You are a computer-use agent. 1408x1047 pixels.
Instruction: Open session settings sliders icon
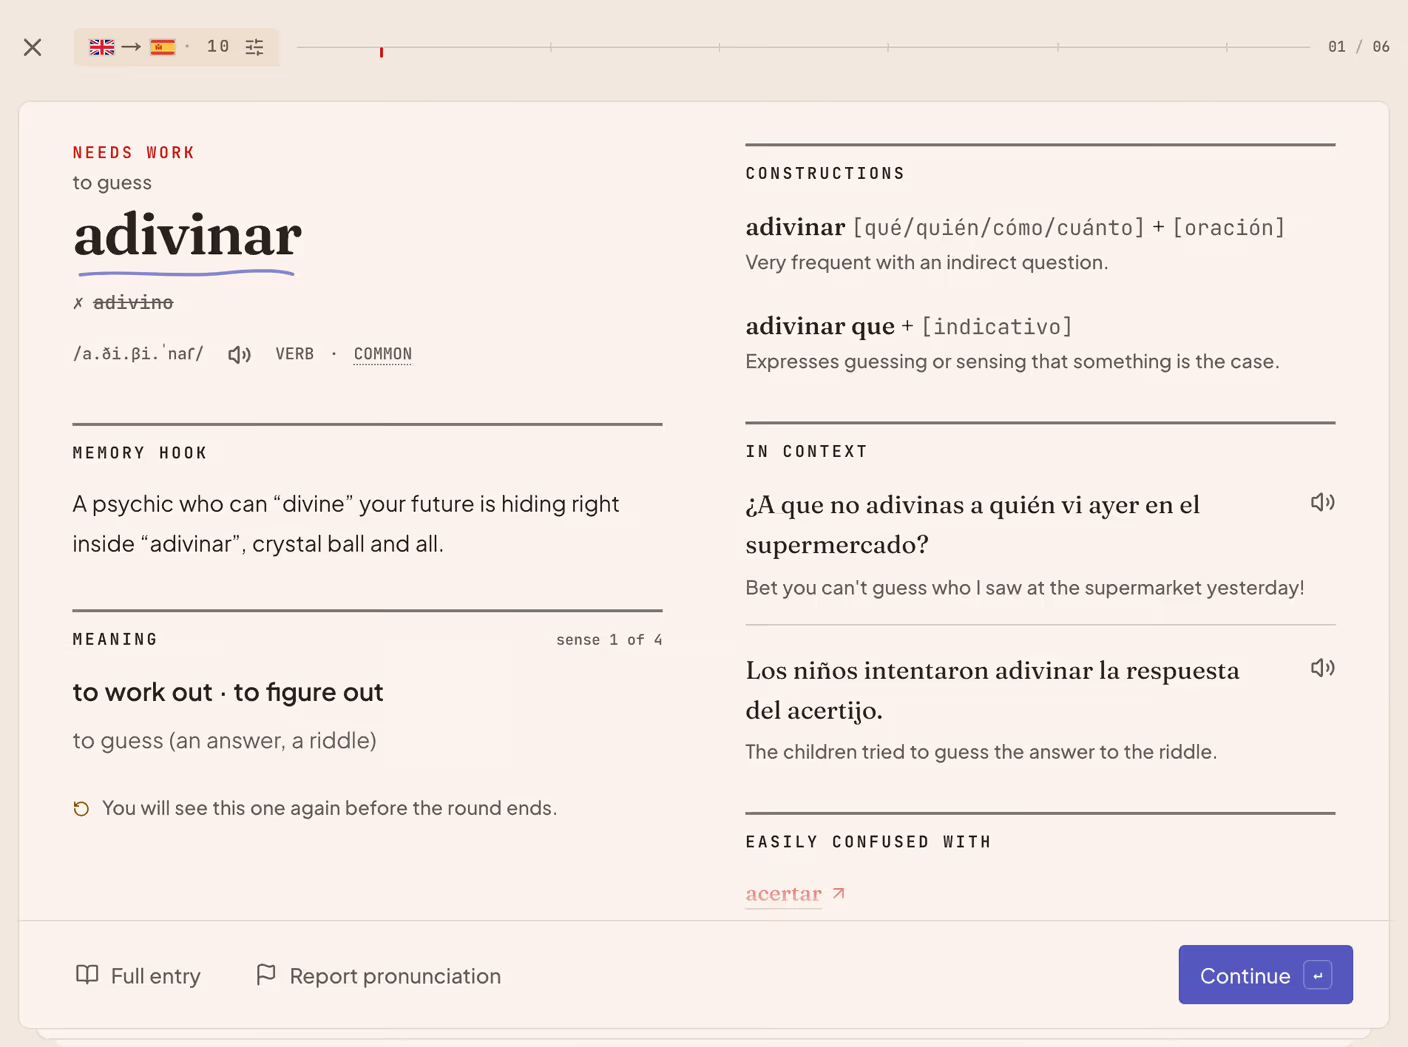(x=255, y=47)
